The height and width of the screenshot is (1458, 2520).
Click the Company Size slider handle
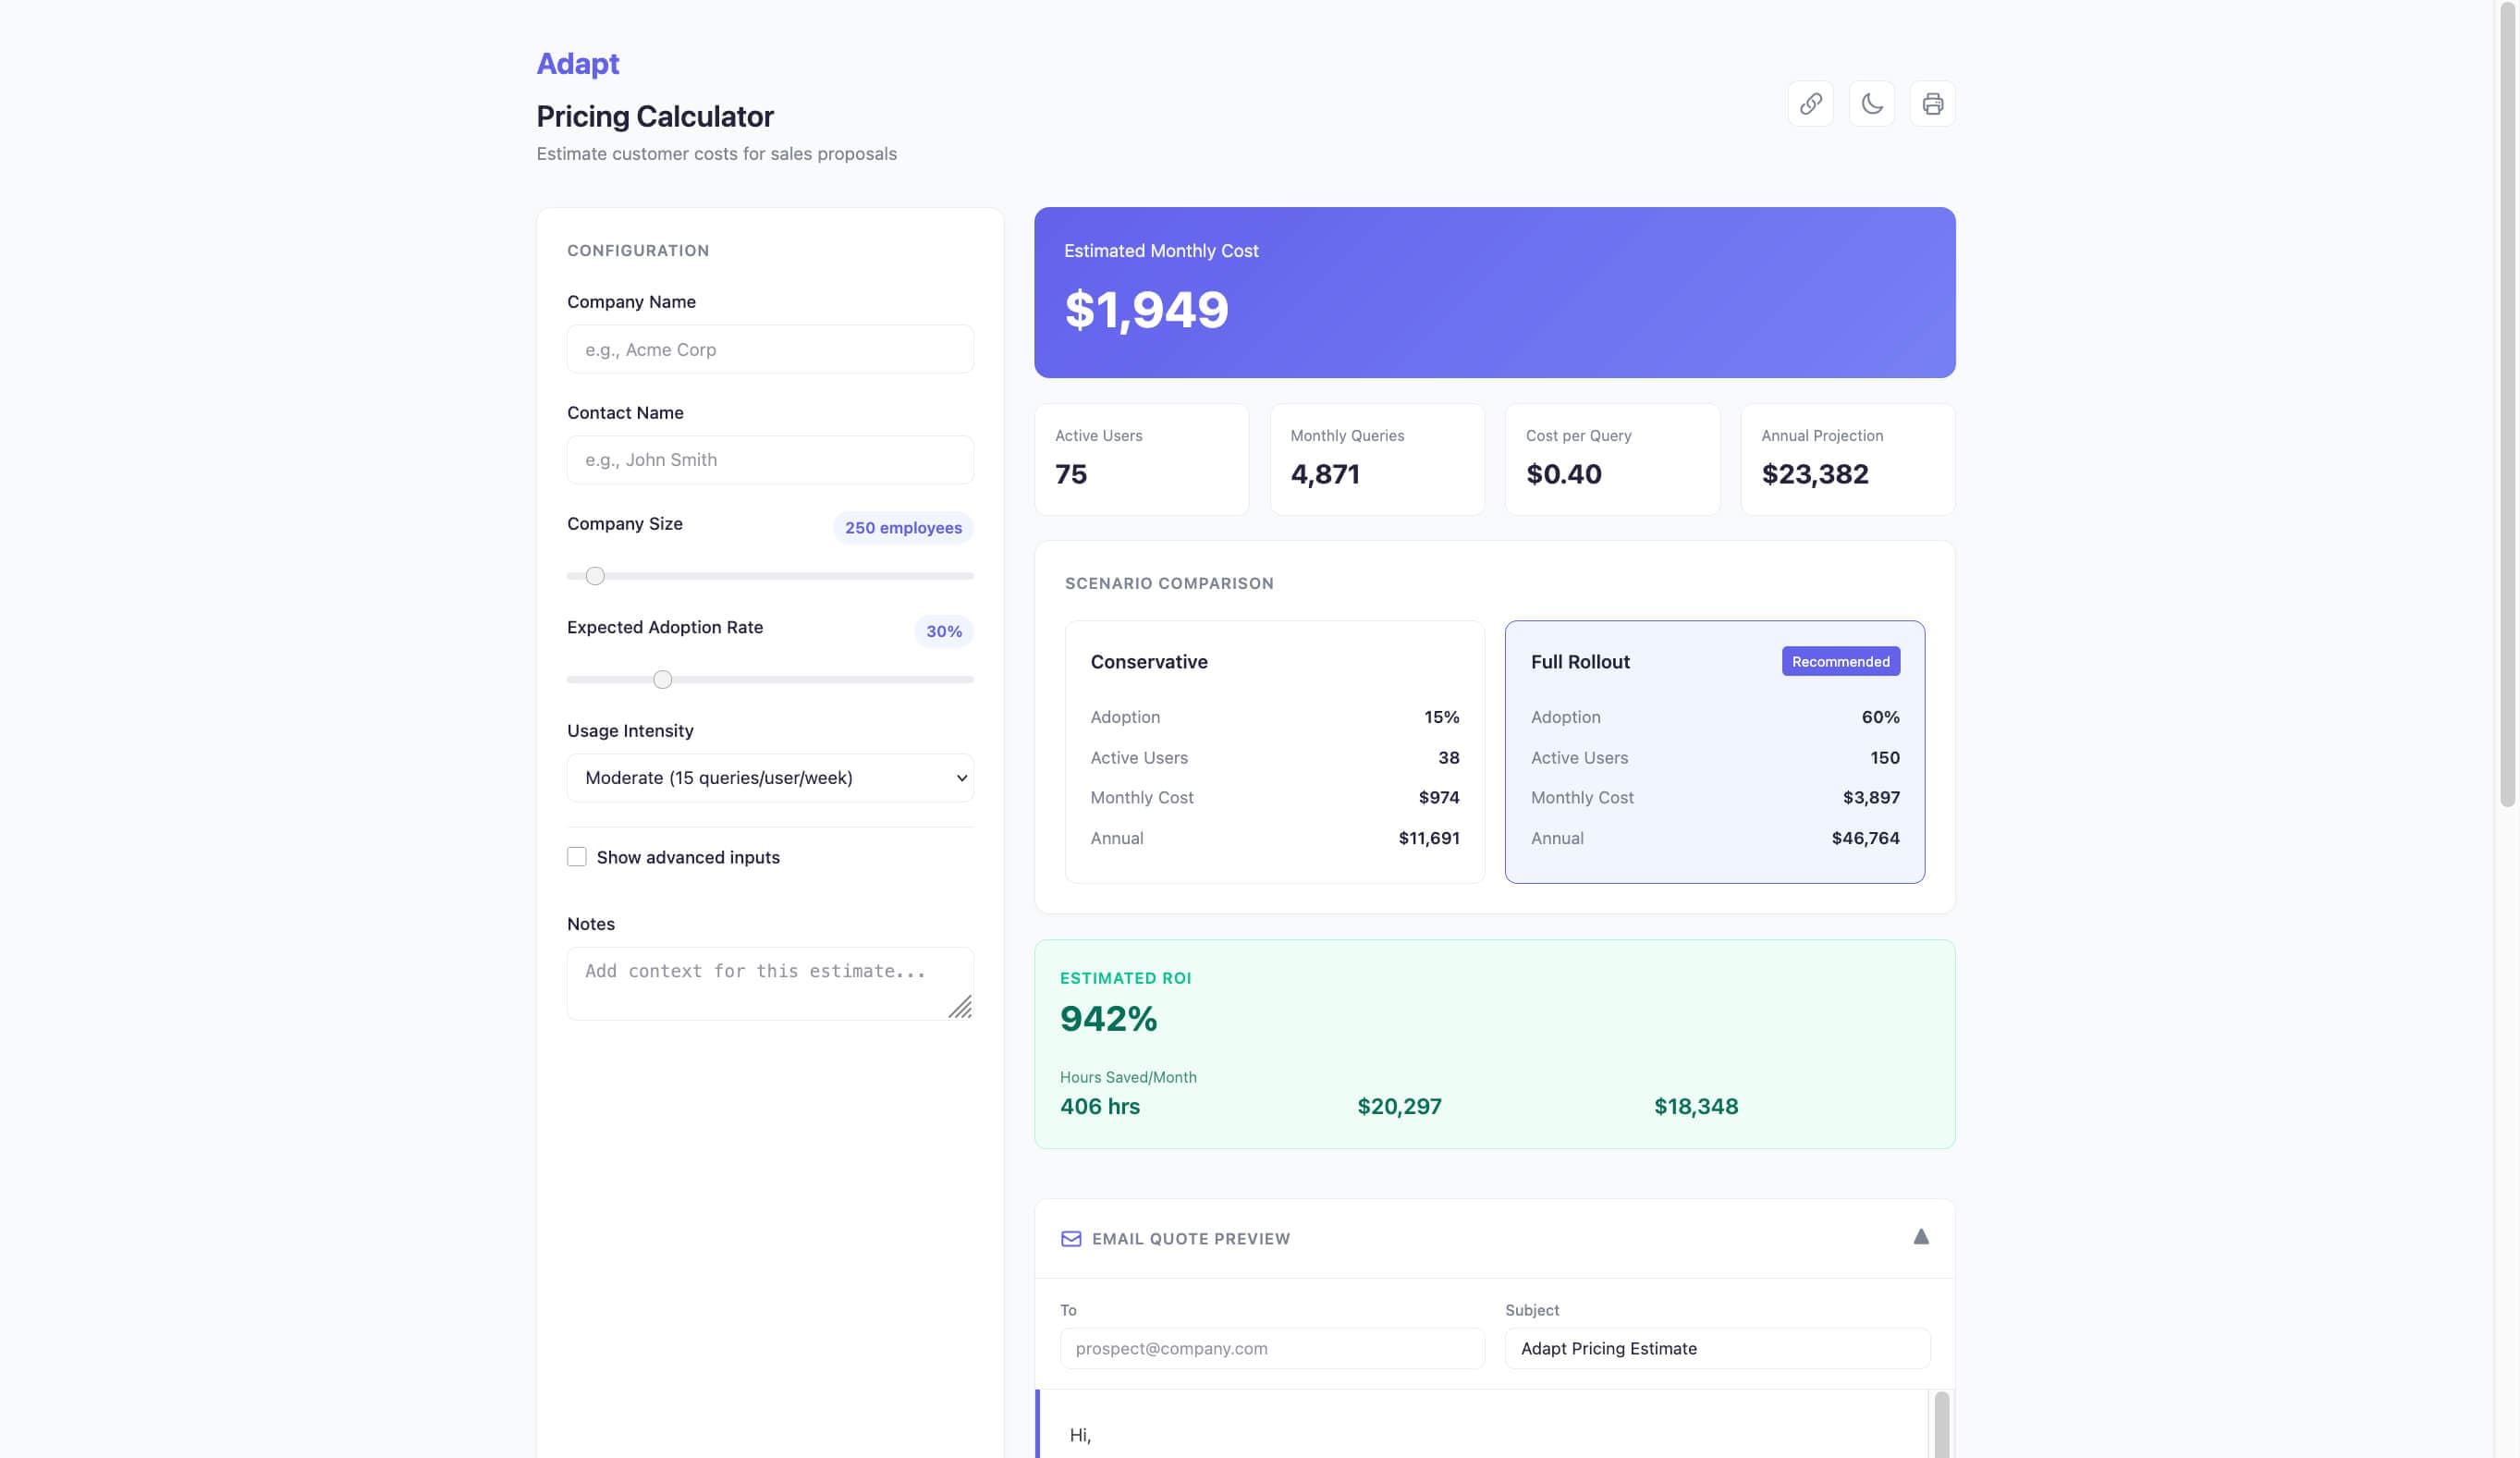(595, 576)
